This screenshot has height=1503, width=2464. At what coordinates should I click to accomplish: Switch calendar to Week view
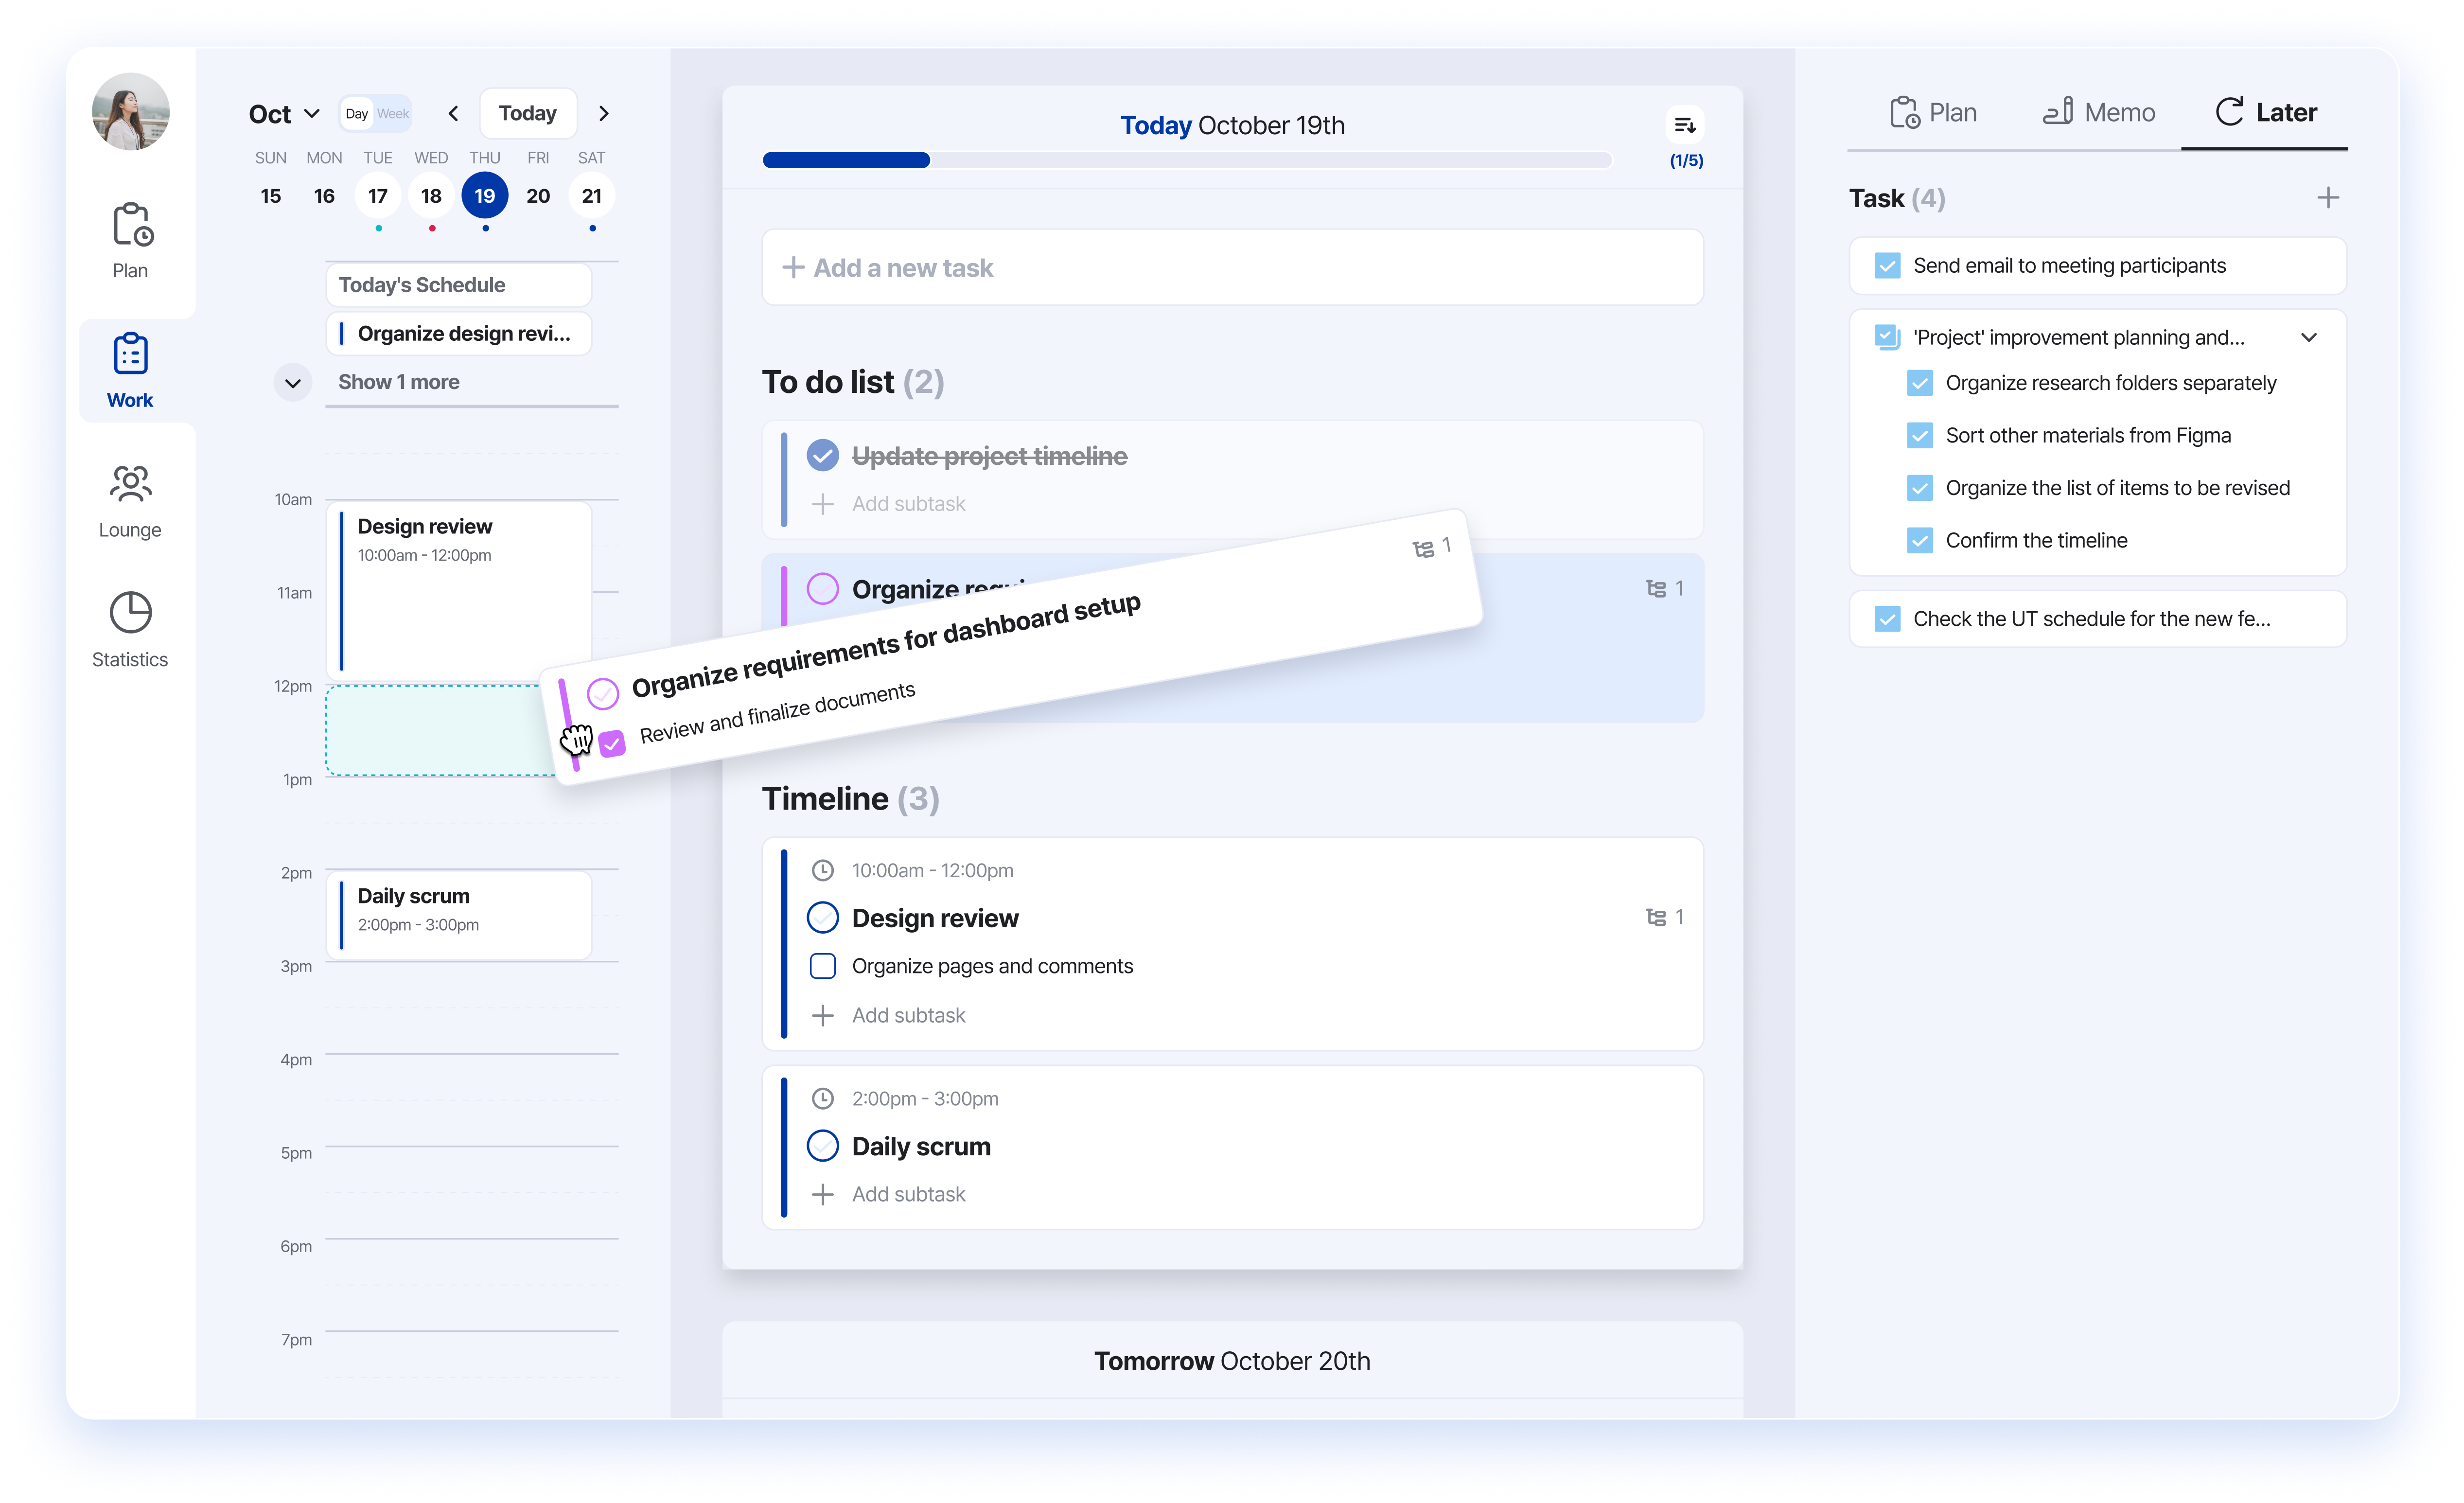click(393, 114)
